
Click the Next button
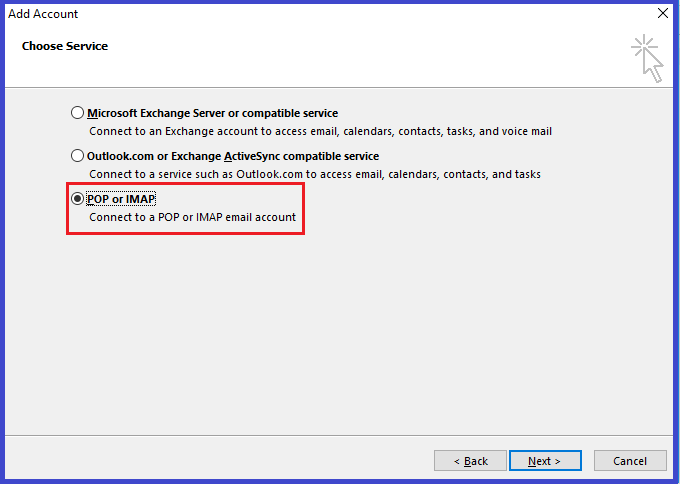(545, 461)
